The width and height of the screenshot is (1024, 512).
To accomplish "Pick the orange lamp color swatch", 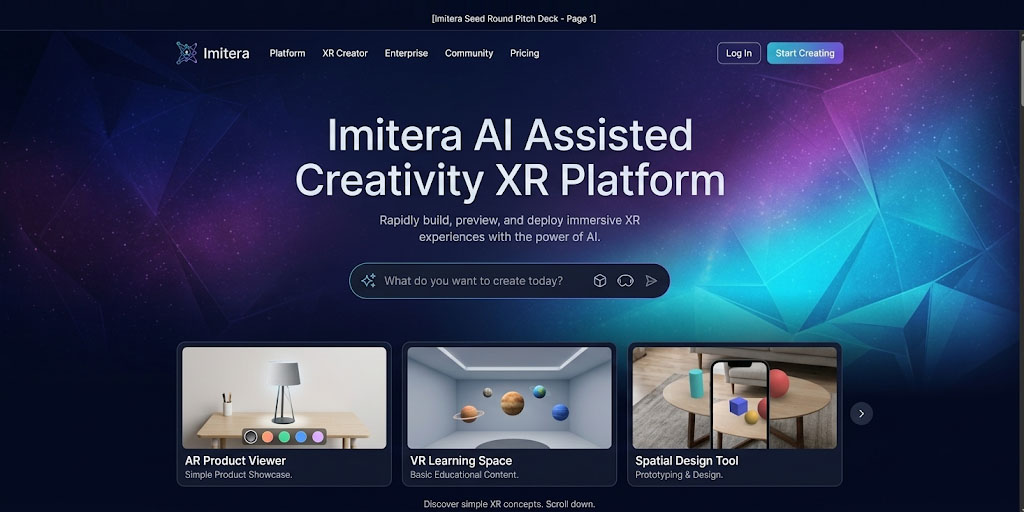I will [267, 436].
